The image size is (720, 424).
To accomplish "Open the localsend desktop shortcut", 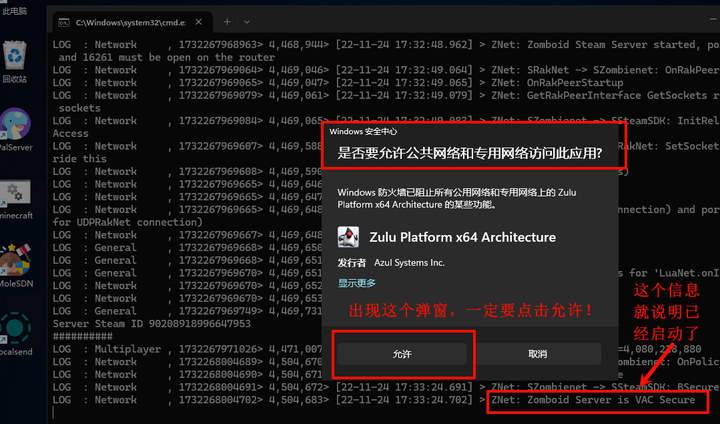I will pos(15,334).
